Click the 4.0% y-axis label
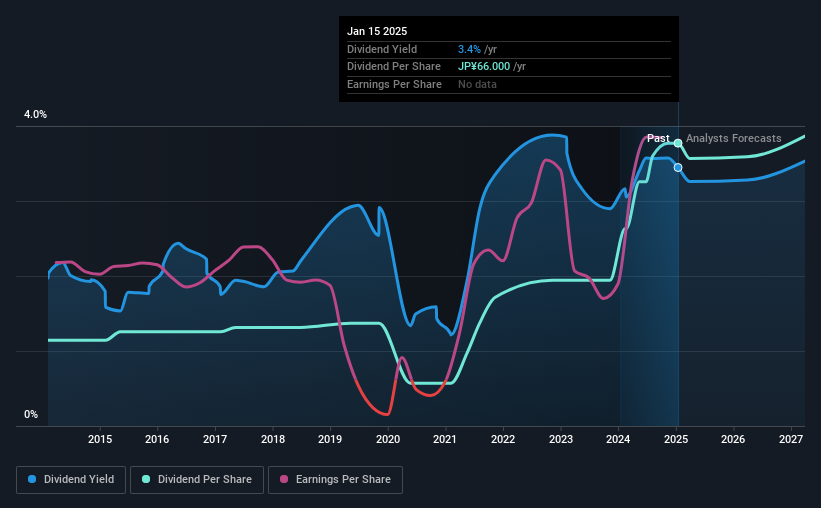 [35, 115]
